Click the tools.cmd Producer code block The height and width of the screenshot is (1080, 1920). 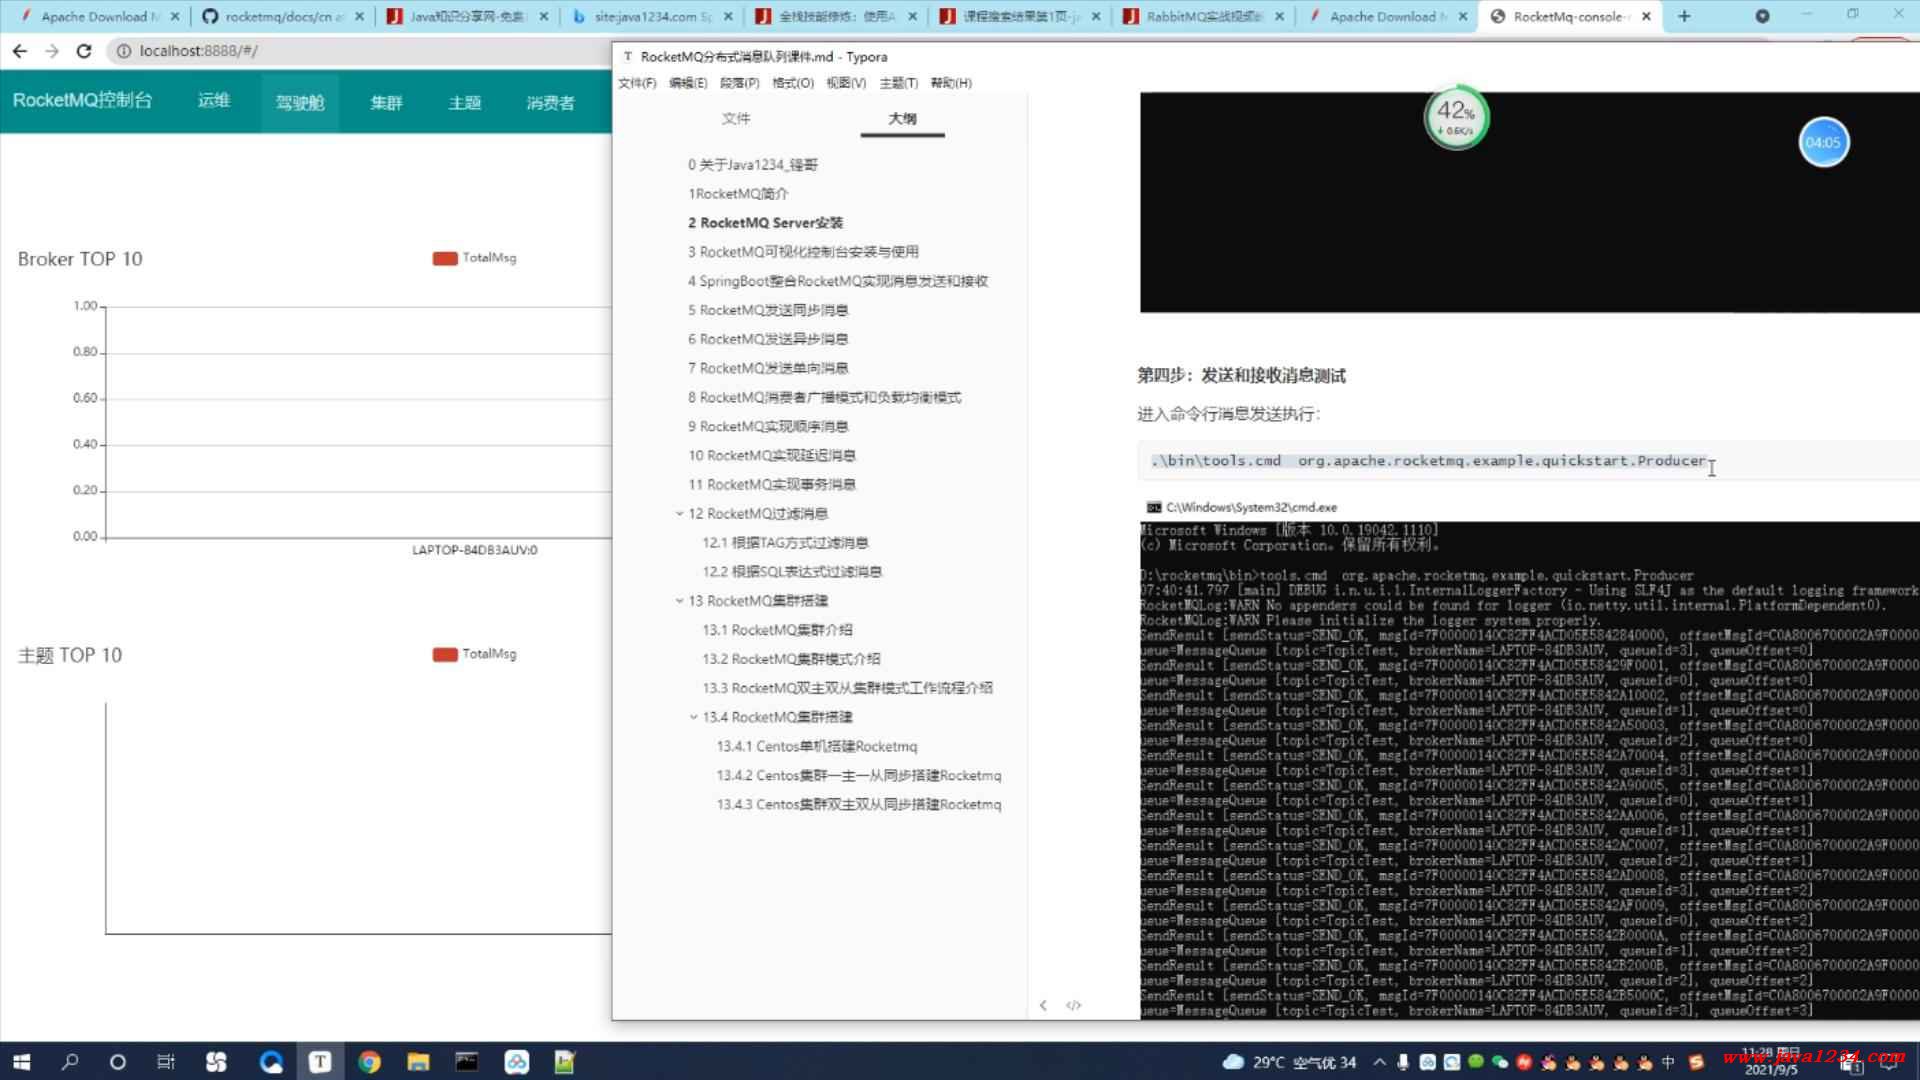(x=1528, y=461)
